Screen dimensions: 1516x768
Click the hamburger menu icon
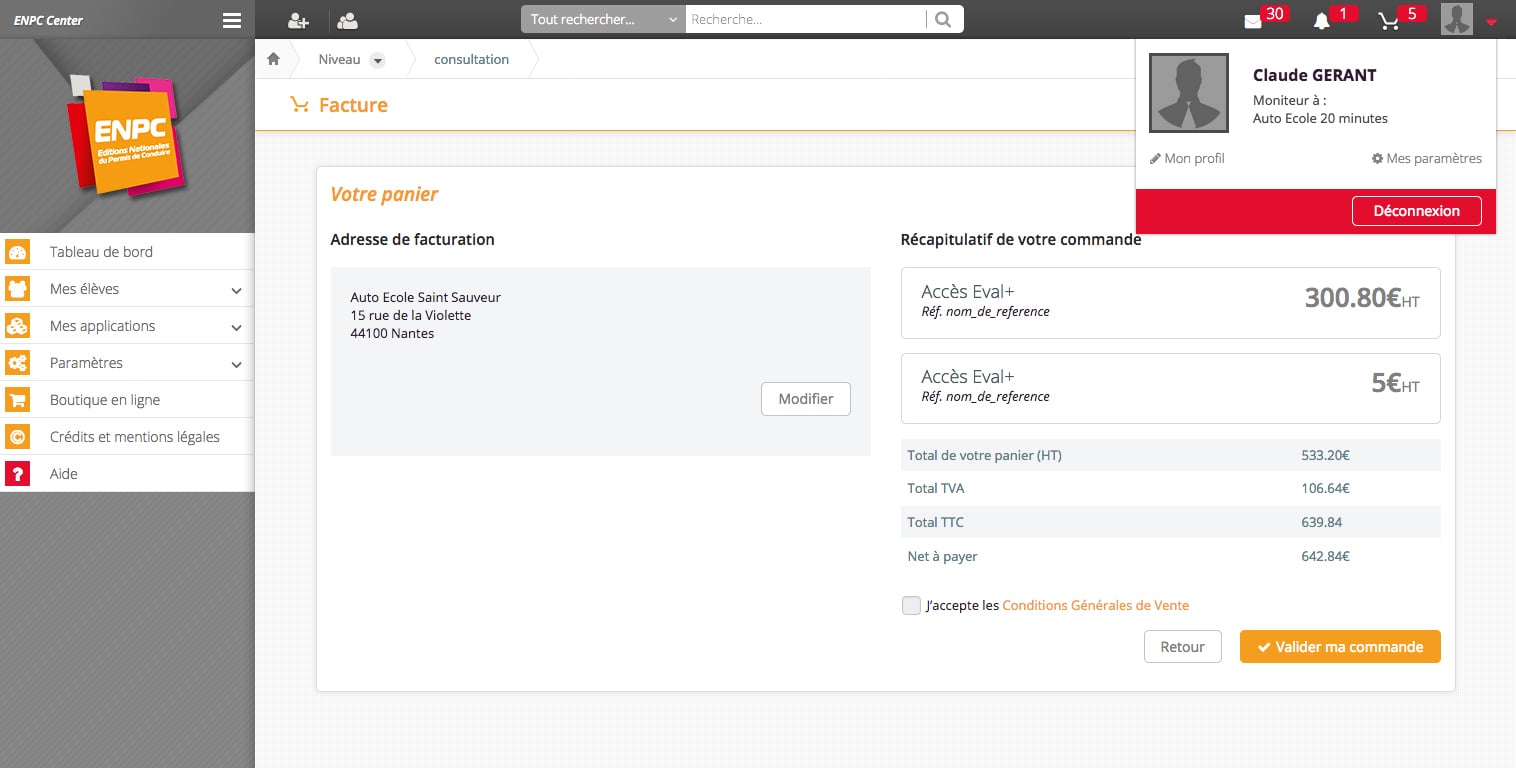tap(232, 20)
